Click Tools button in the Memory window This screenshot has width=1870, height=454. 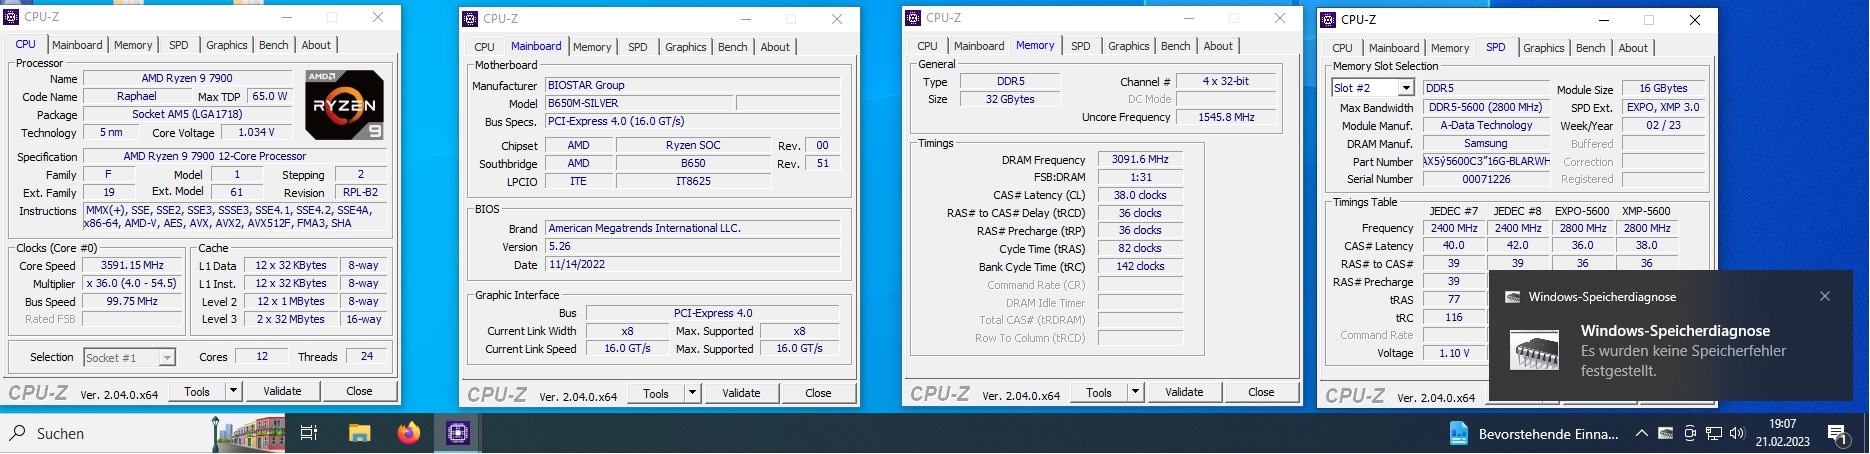click(1099, 392)
